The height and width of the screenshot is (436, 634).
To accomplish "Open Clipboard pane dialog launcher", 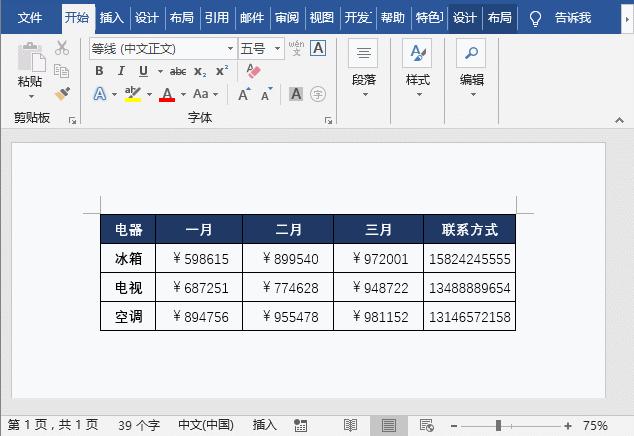I will tap(72, 120).
